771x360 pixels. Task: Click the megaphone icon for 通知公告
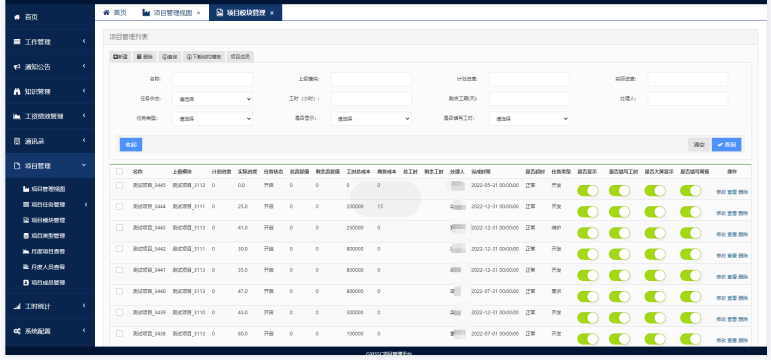[x=17, y=67]
